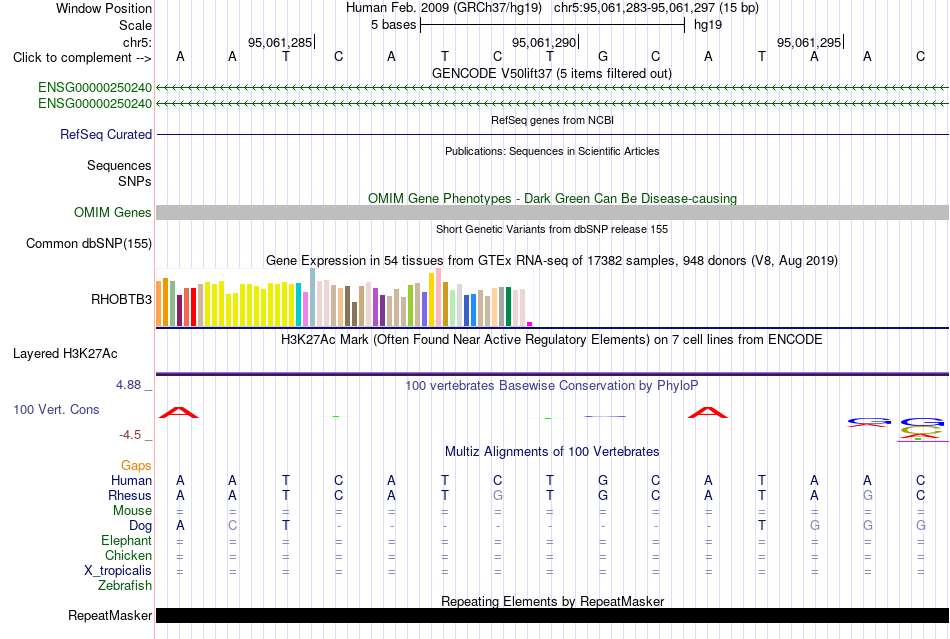Click the Rhesus species label
The width and height of the screenshot is (950, 639).
point(130,495)
